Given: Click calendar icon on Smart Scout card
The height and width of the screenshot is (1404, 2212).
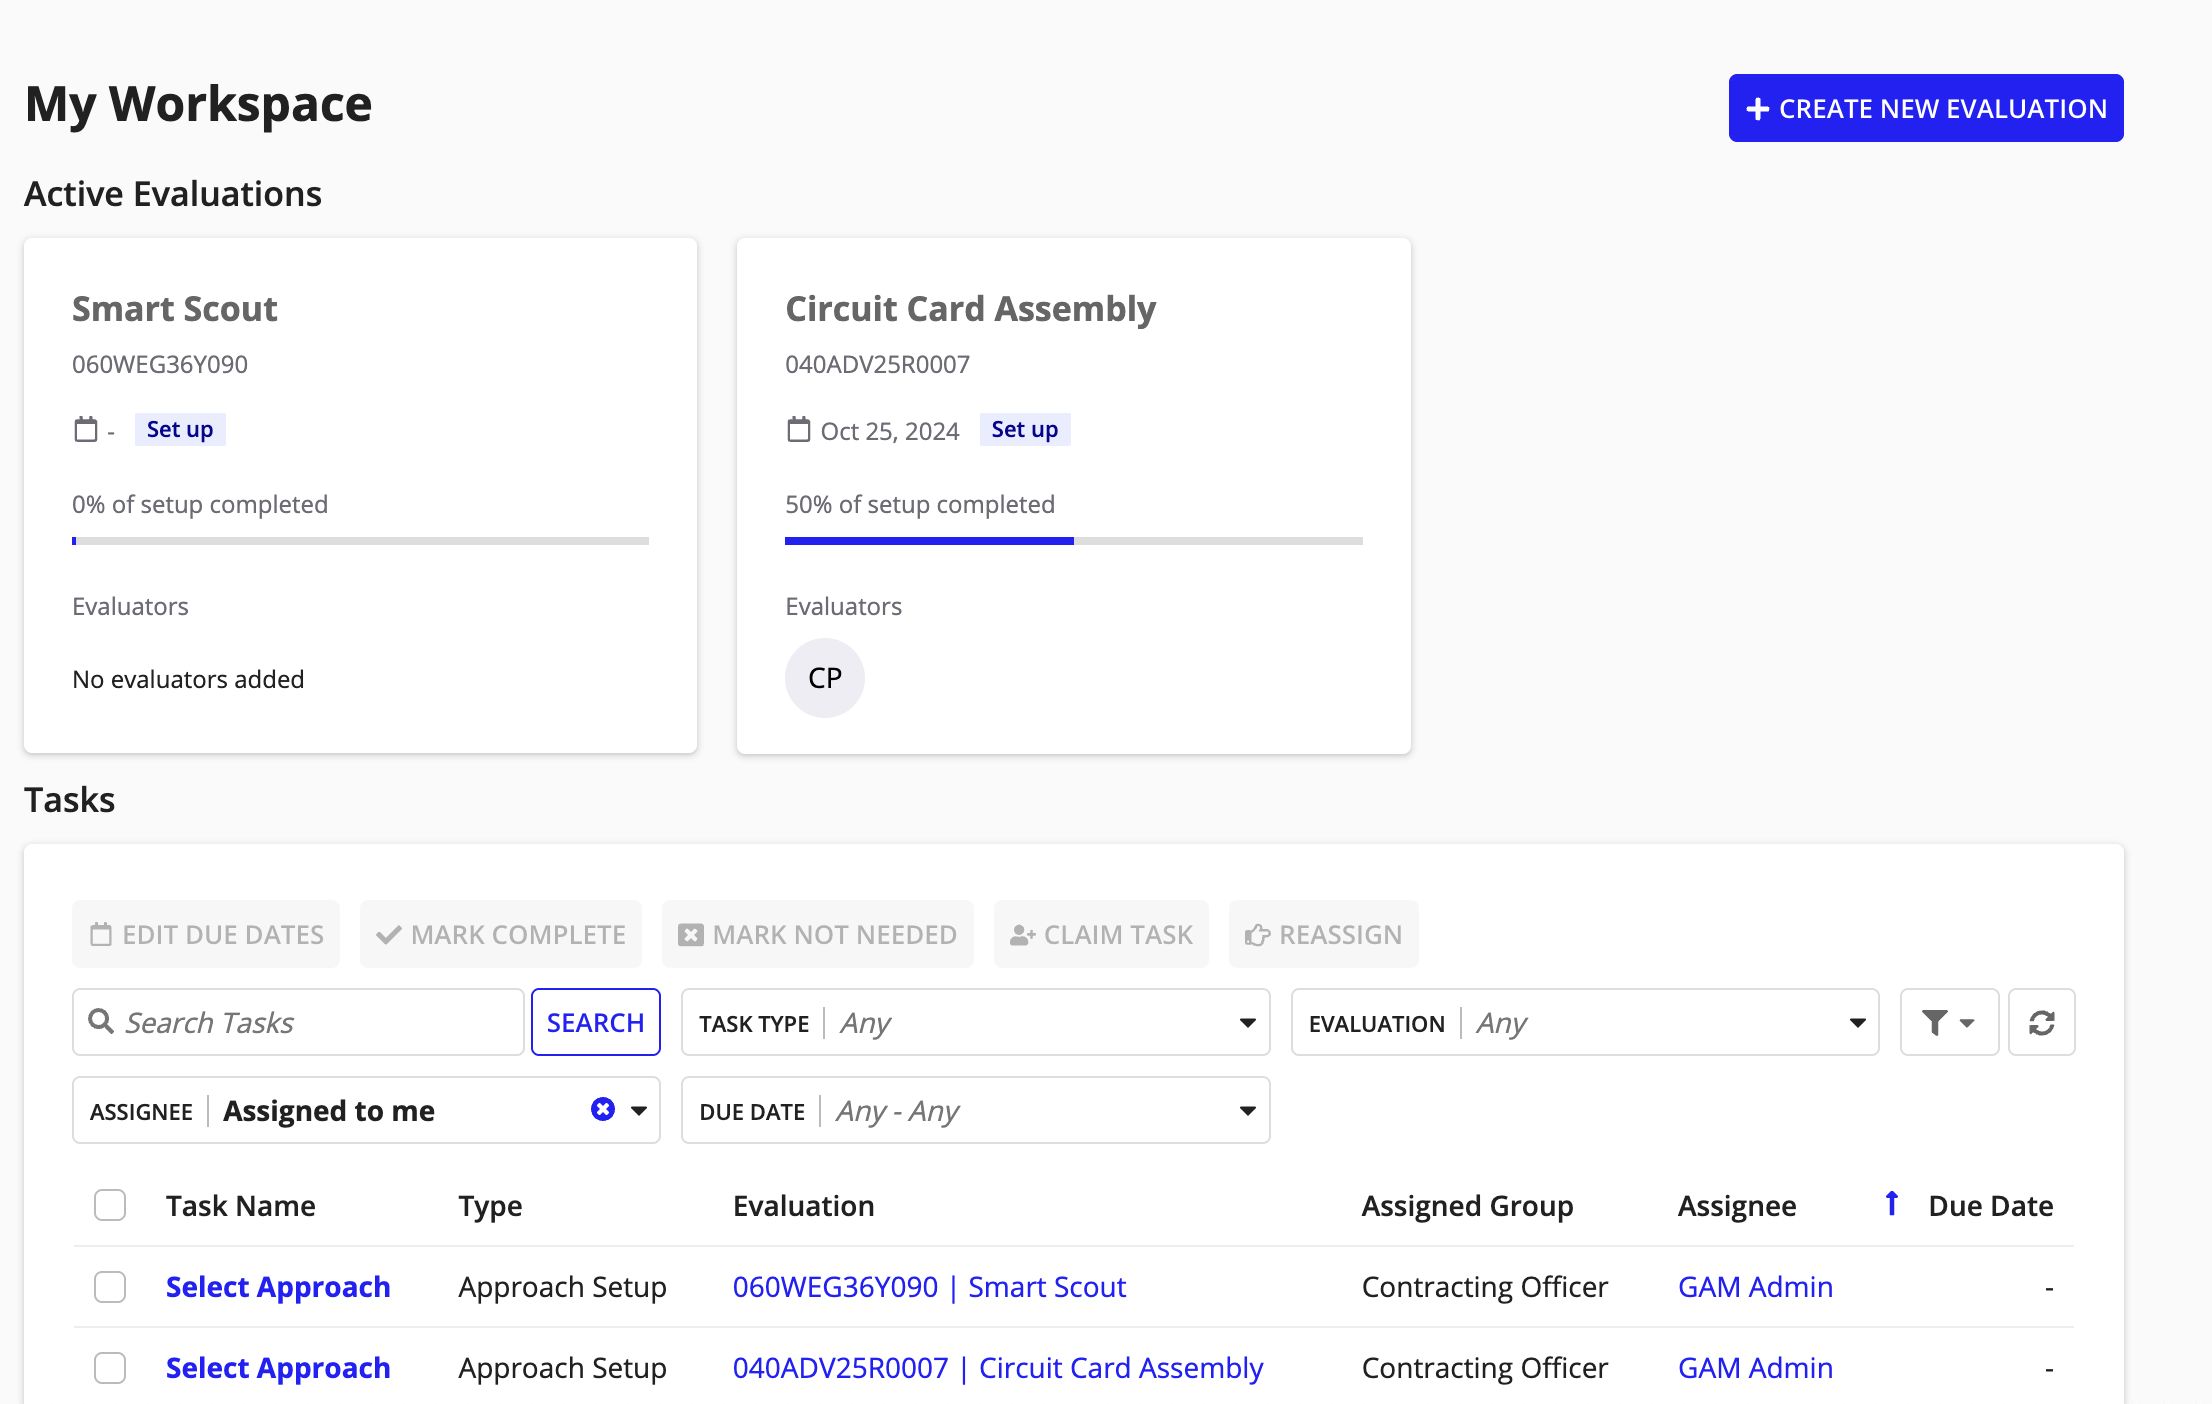Looking at the screenshot, I should point(86,430).
